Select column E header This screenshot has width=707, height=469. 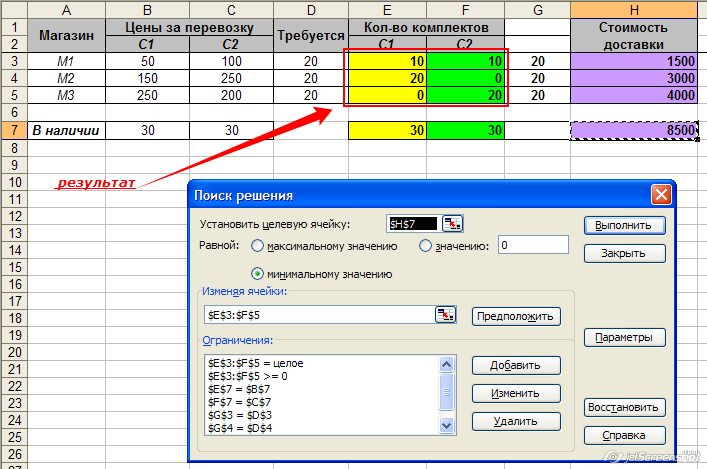pyautogui.click(x=387, y=9)
